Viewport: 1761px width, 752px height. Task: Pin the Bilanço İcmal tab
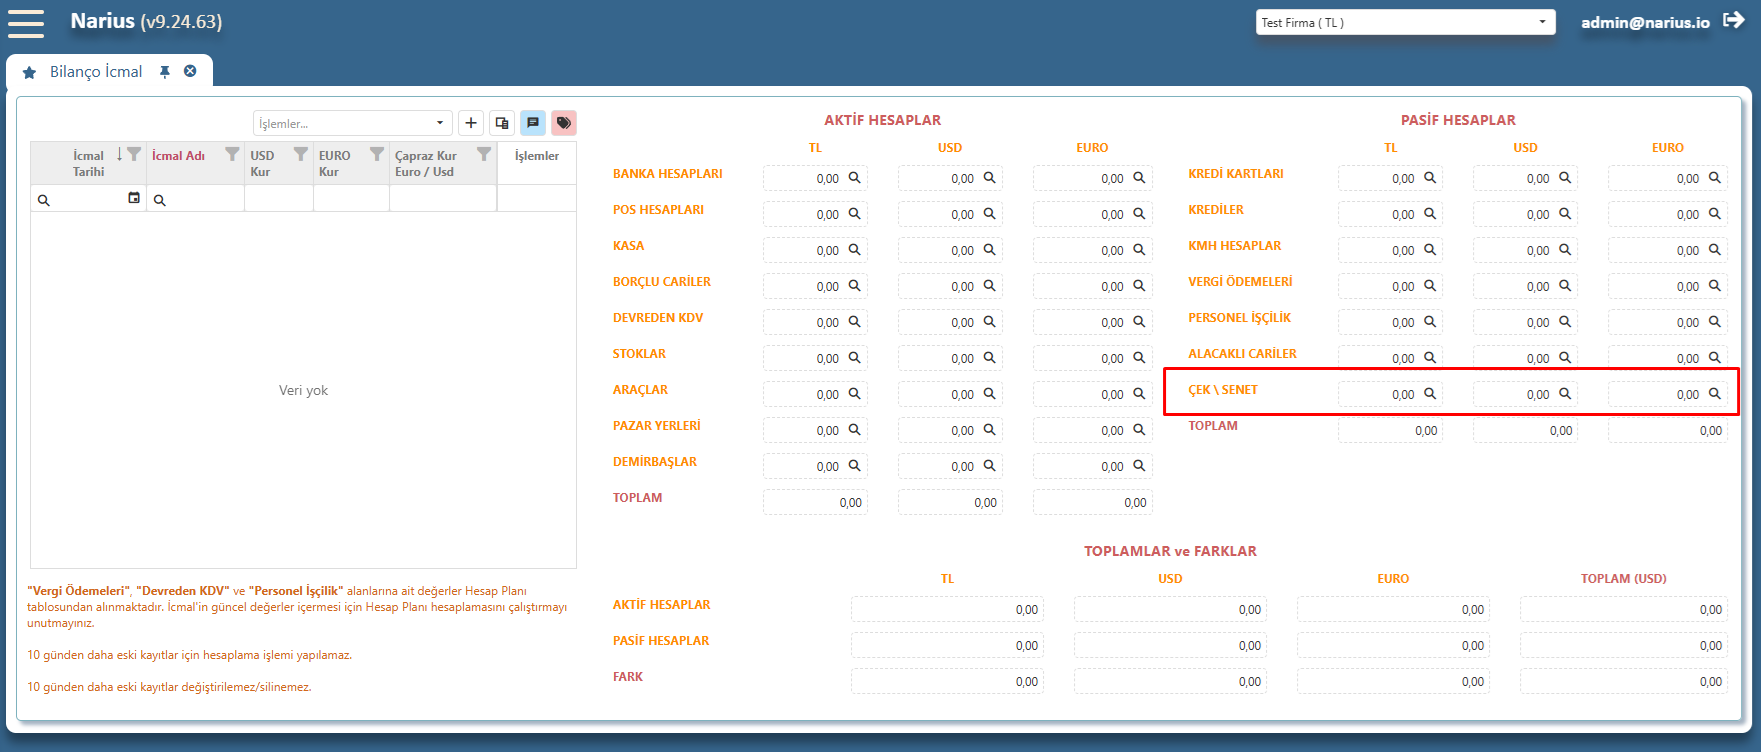(x=165, y=72)
